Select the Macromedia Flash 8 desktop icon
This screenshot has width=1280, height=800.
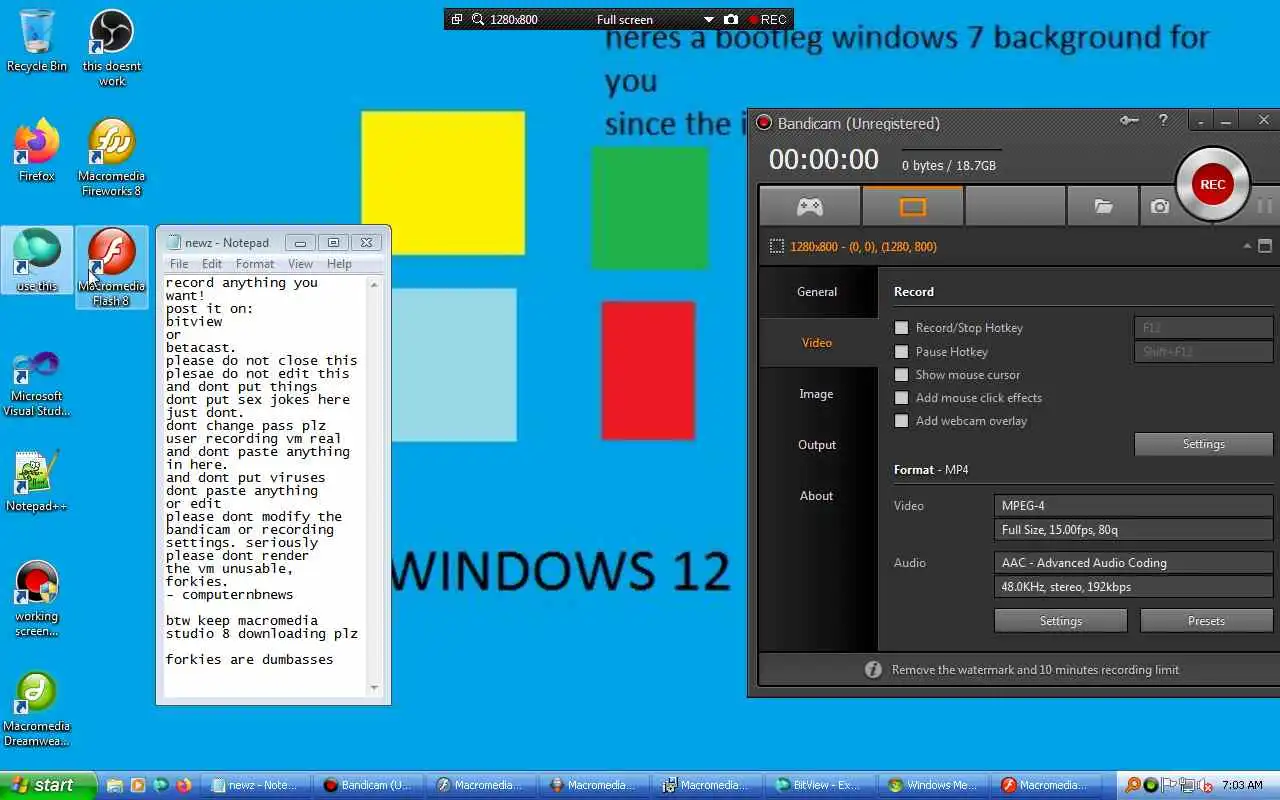point(112,268)
